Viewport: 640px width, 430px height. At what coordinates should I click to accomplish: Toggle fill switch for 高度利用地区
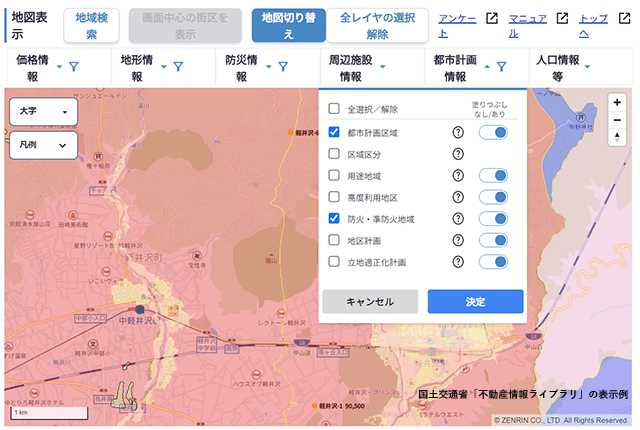(493, 197)
